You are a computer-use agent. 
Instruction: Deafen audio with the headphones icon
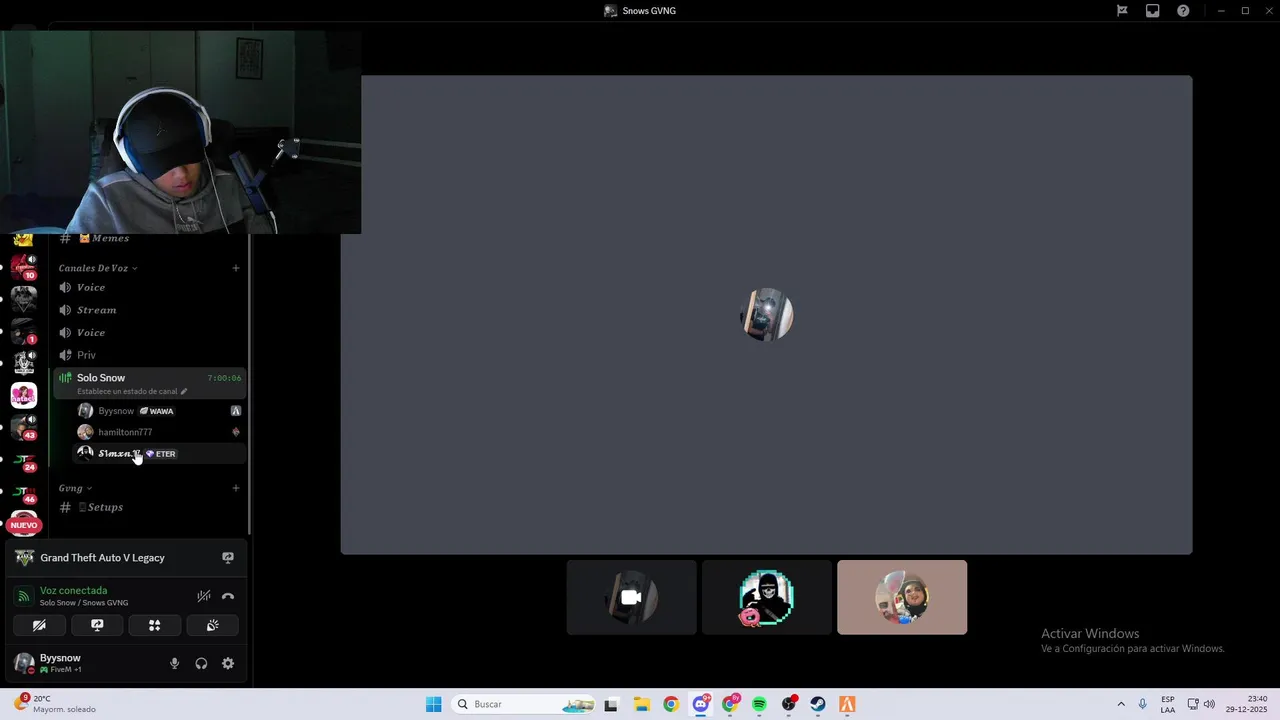point(201,663)
